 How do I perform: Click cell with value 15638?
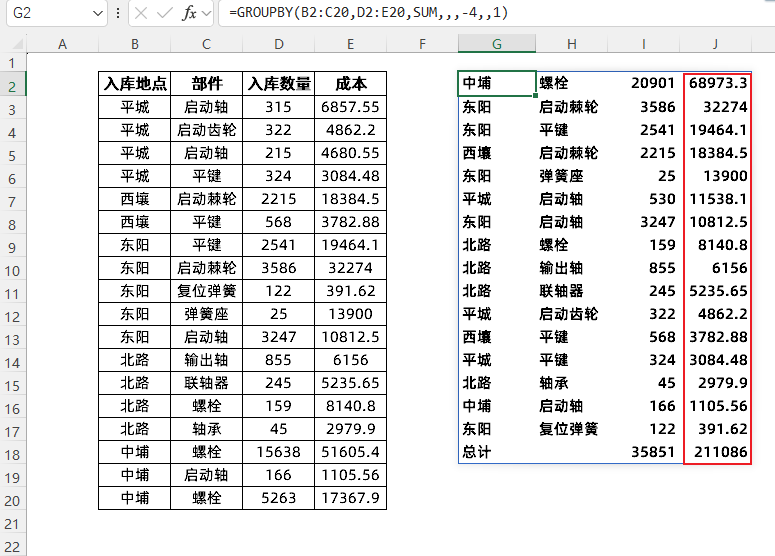(x=279, y=452)
